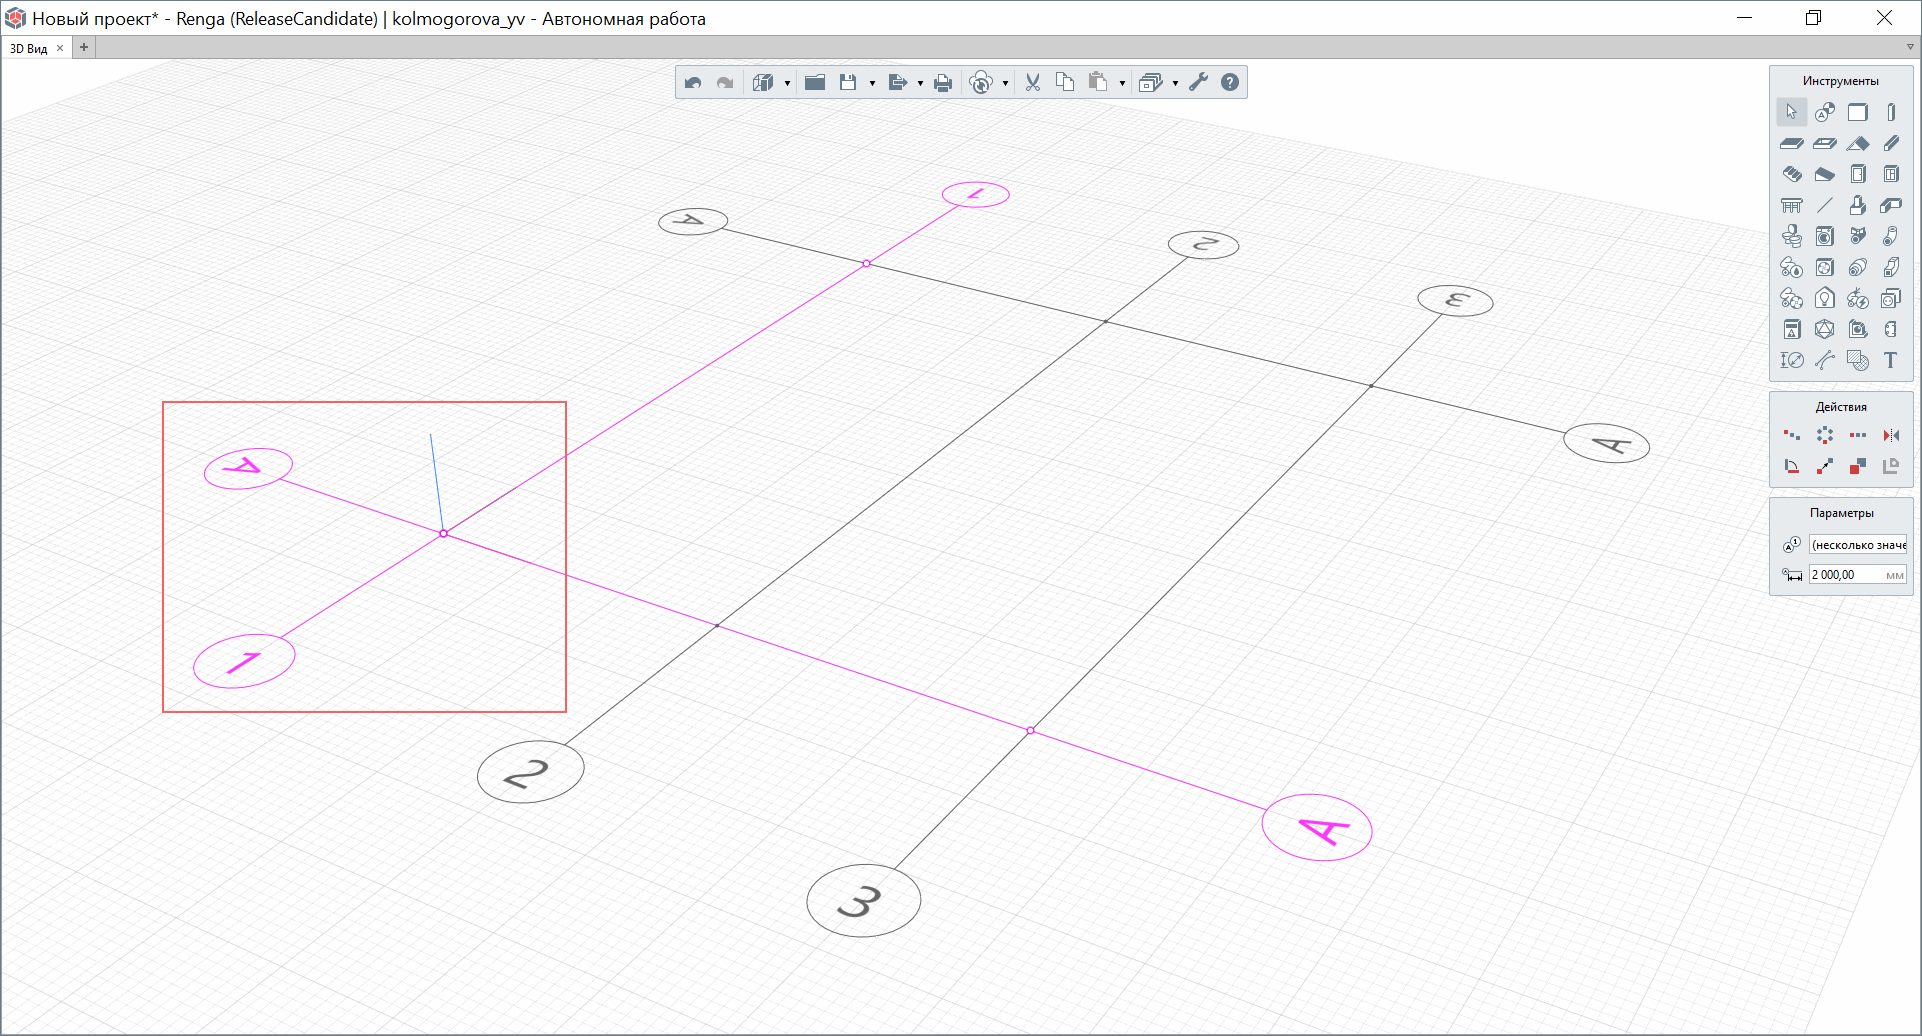Viewport: 1922px width, 1036px height.
Task: Export project with arrow icon
Action: (x=897, y=82)
